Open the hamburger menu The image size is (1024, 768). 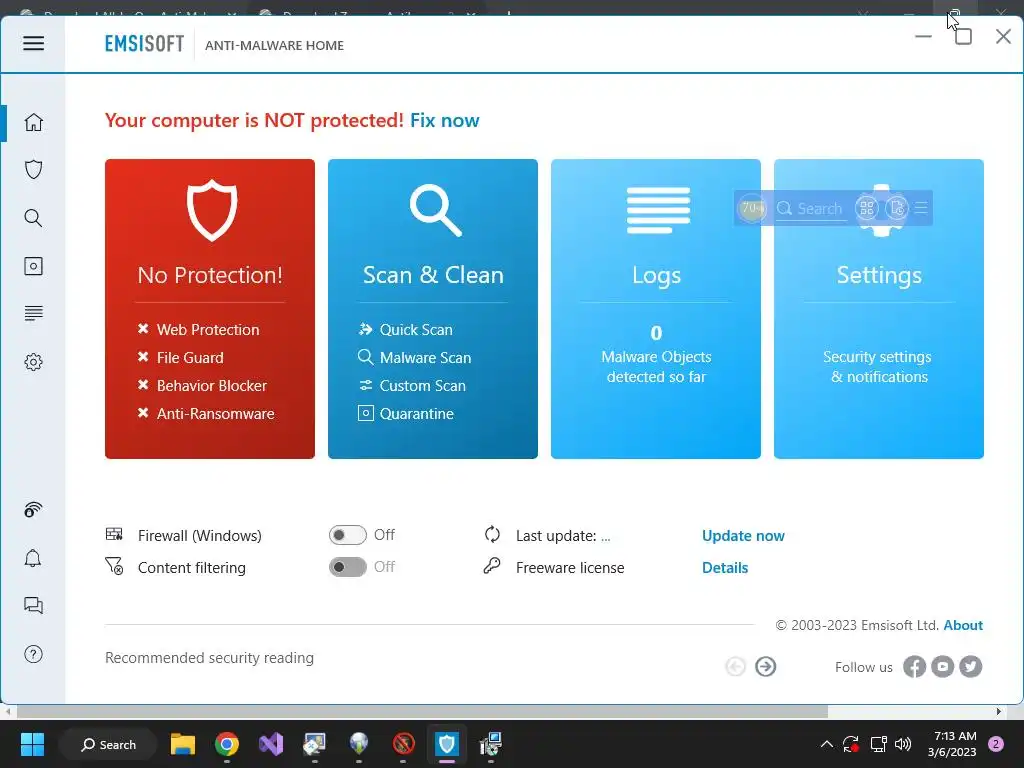click(33, 44)
